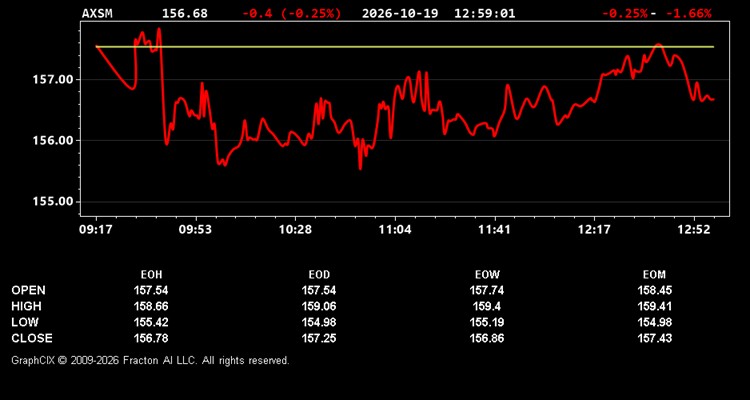Select the EOD column header
Screen dimensions: 750x400
(319, 275)
